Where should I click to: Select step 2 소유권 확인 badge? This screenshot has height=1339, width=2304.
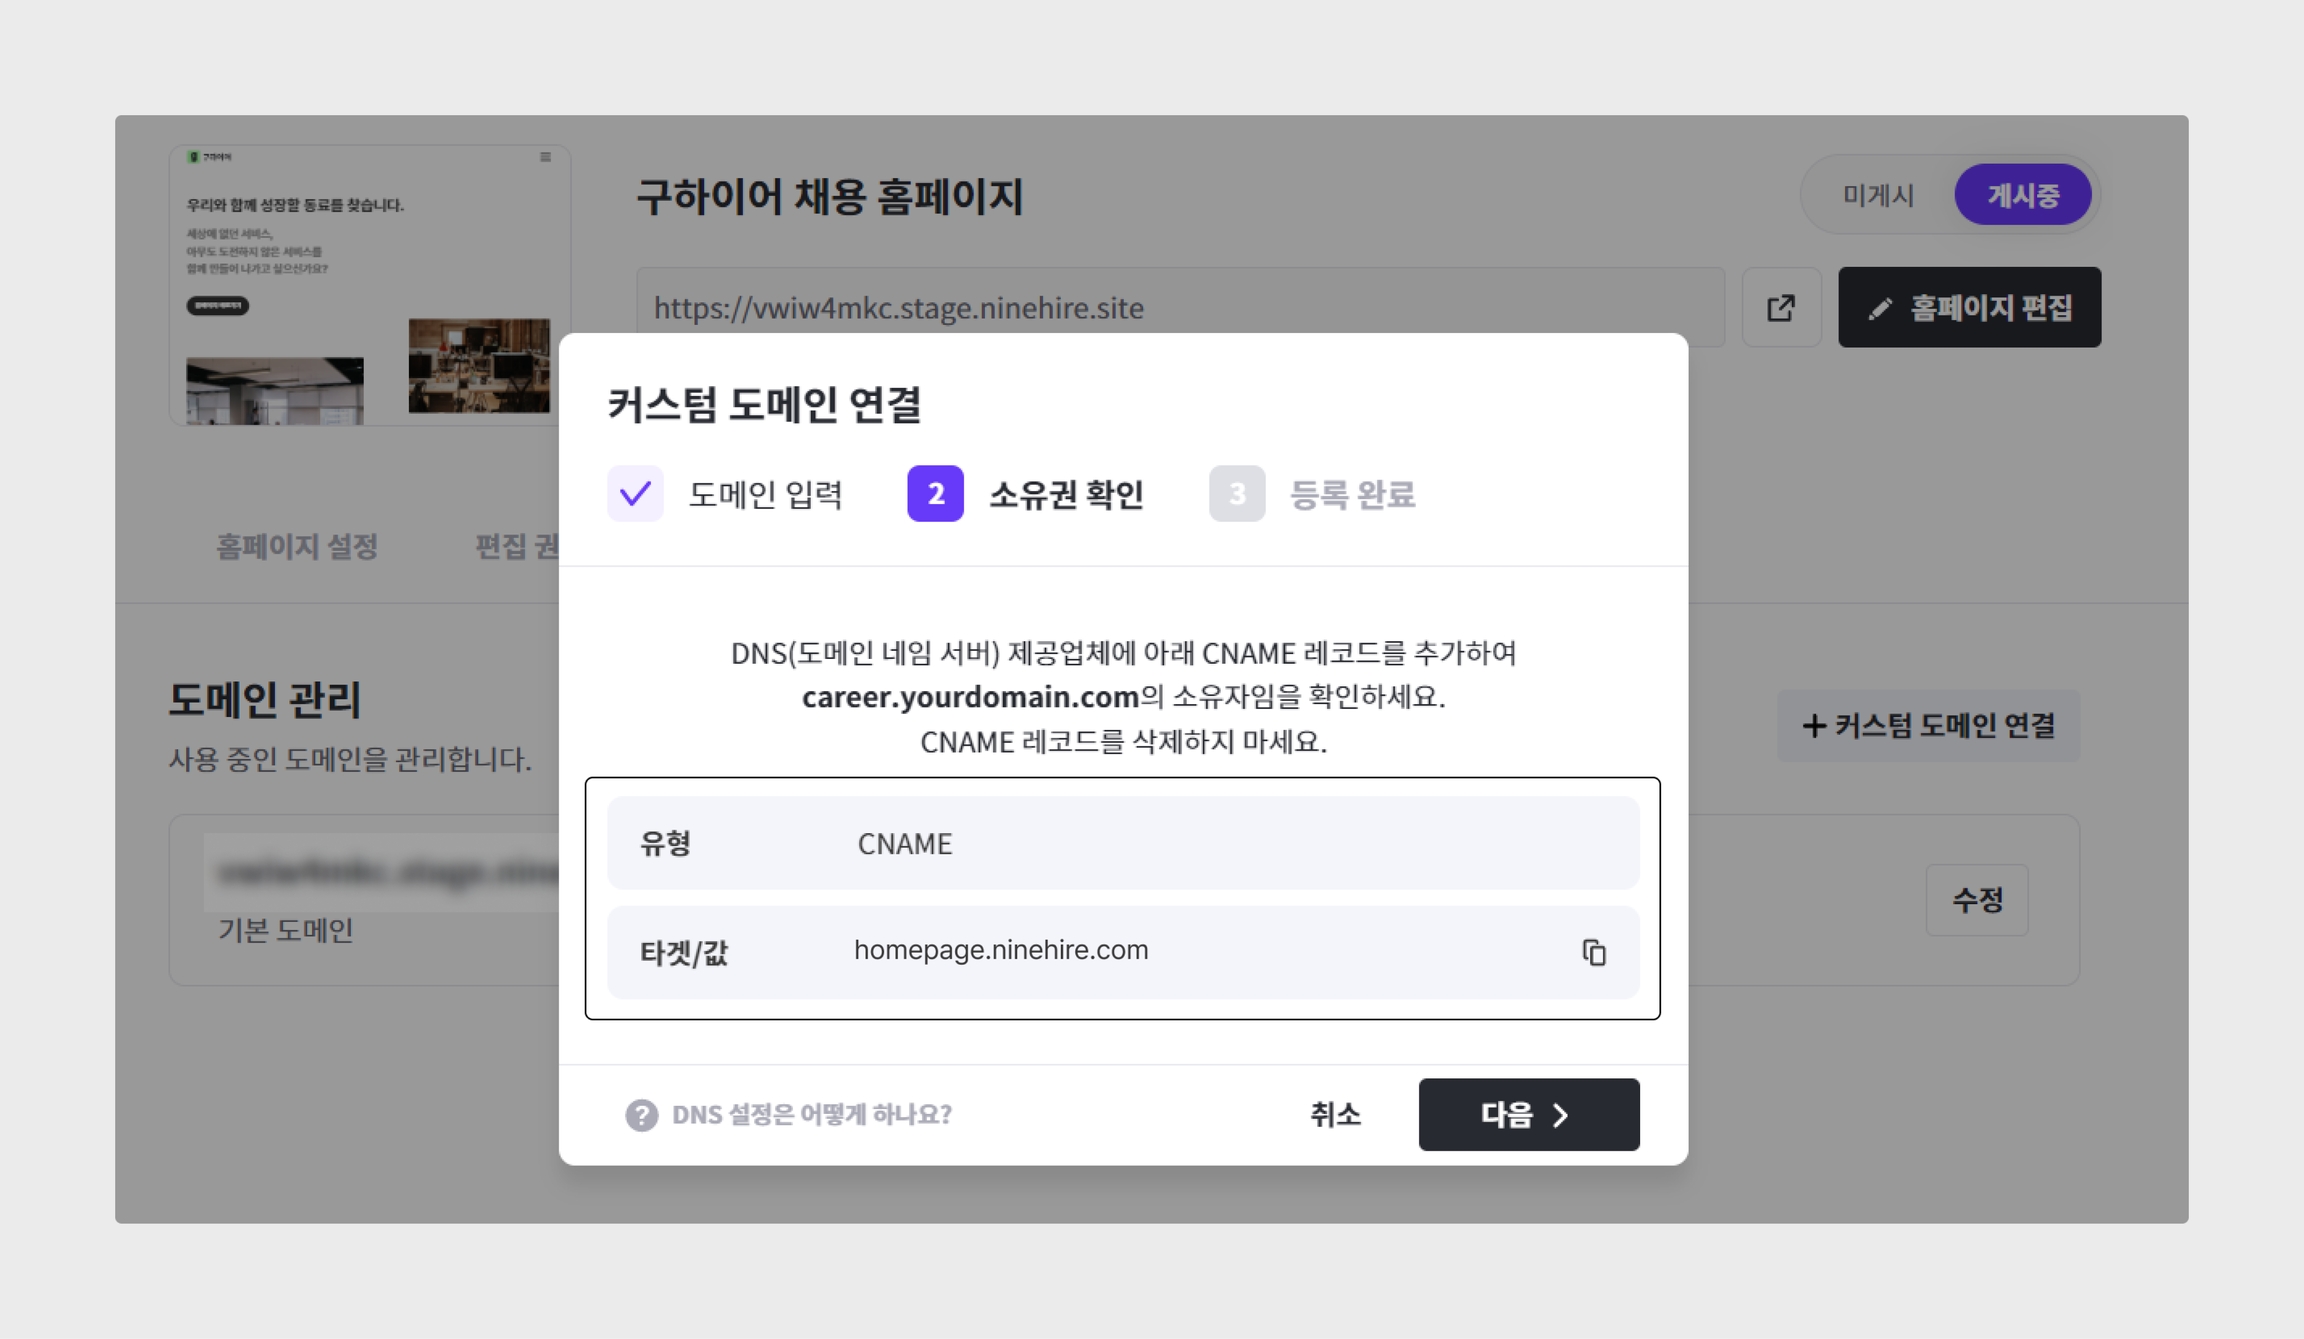point(935,493)
